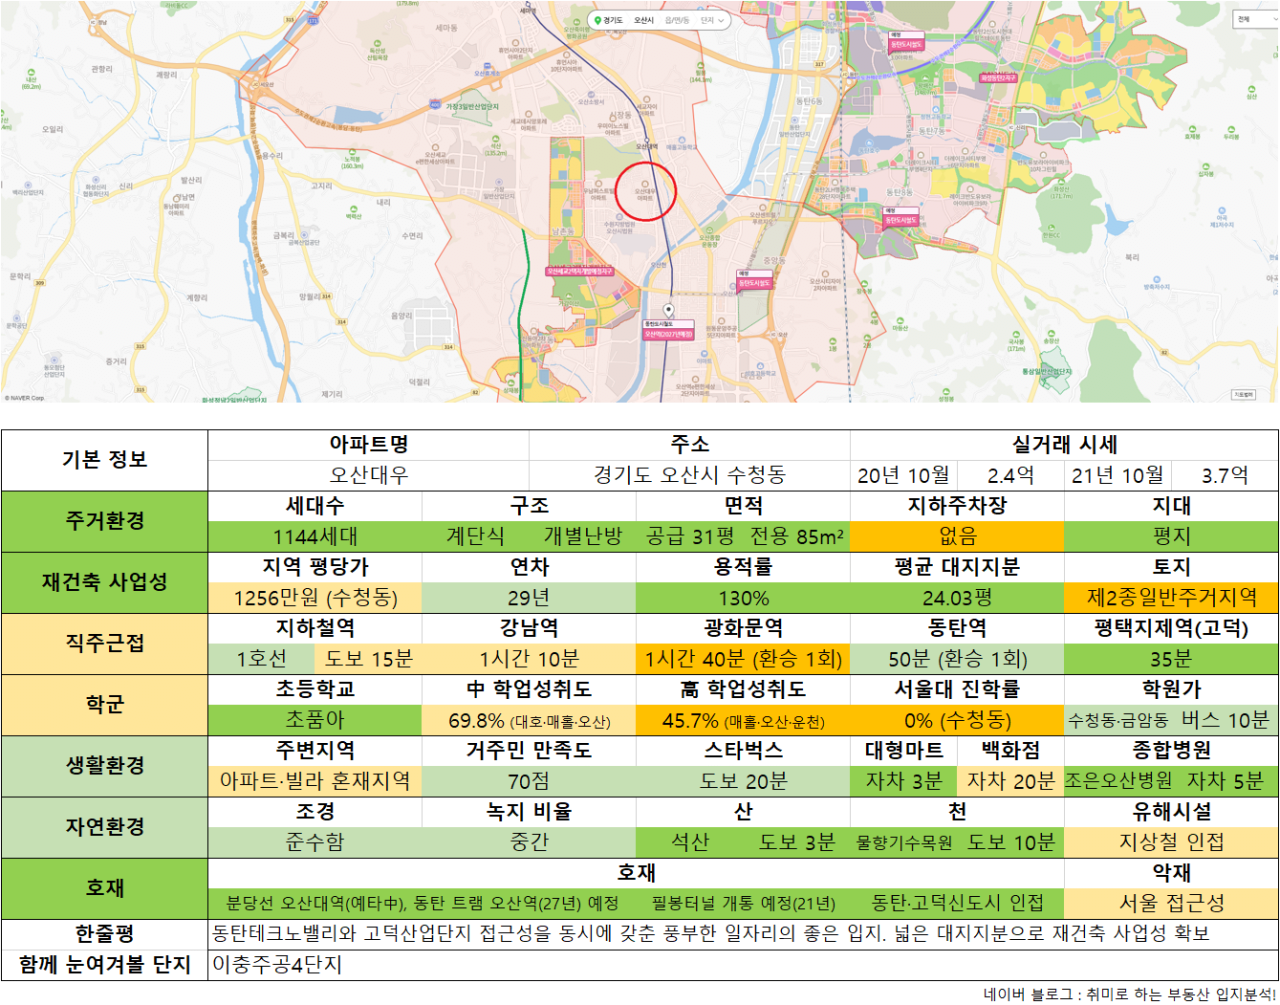Click the pink 오산역(2027년예정) label

(668, 335)
